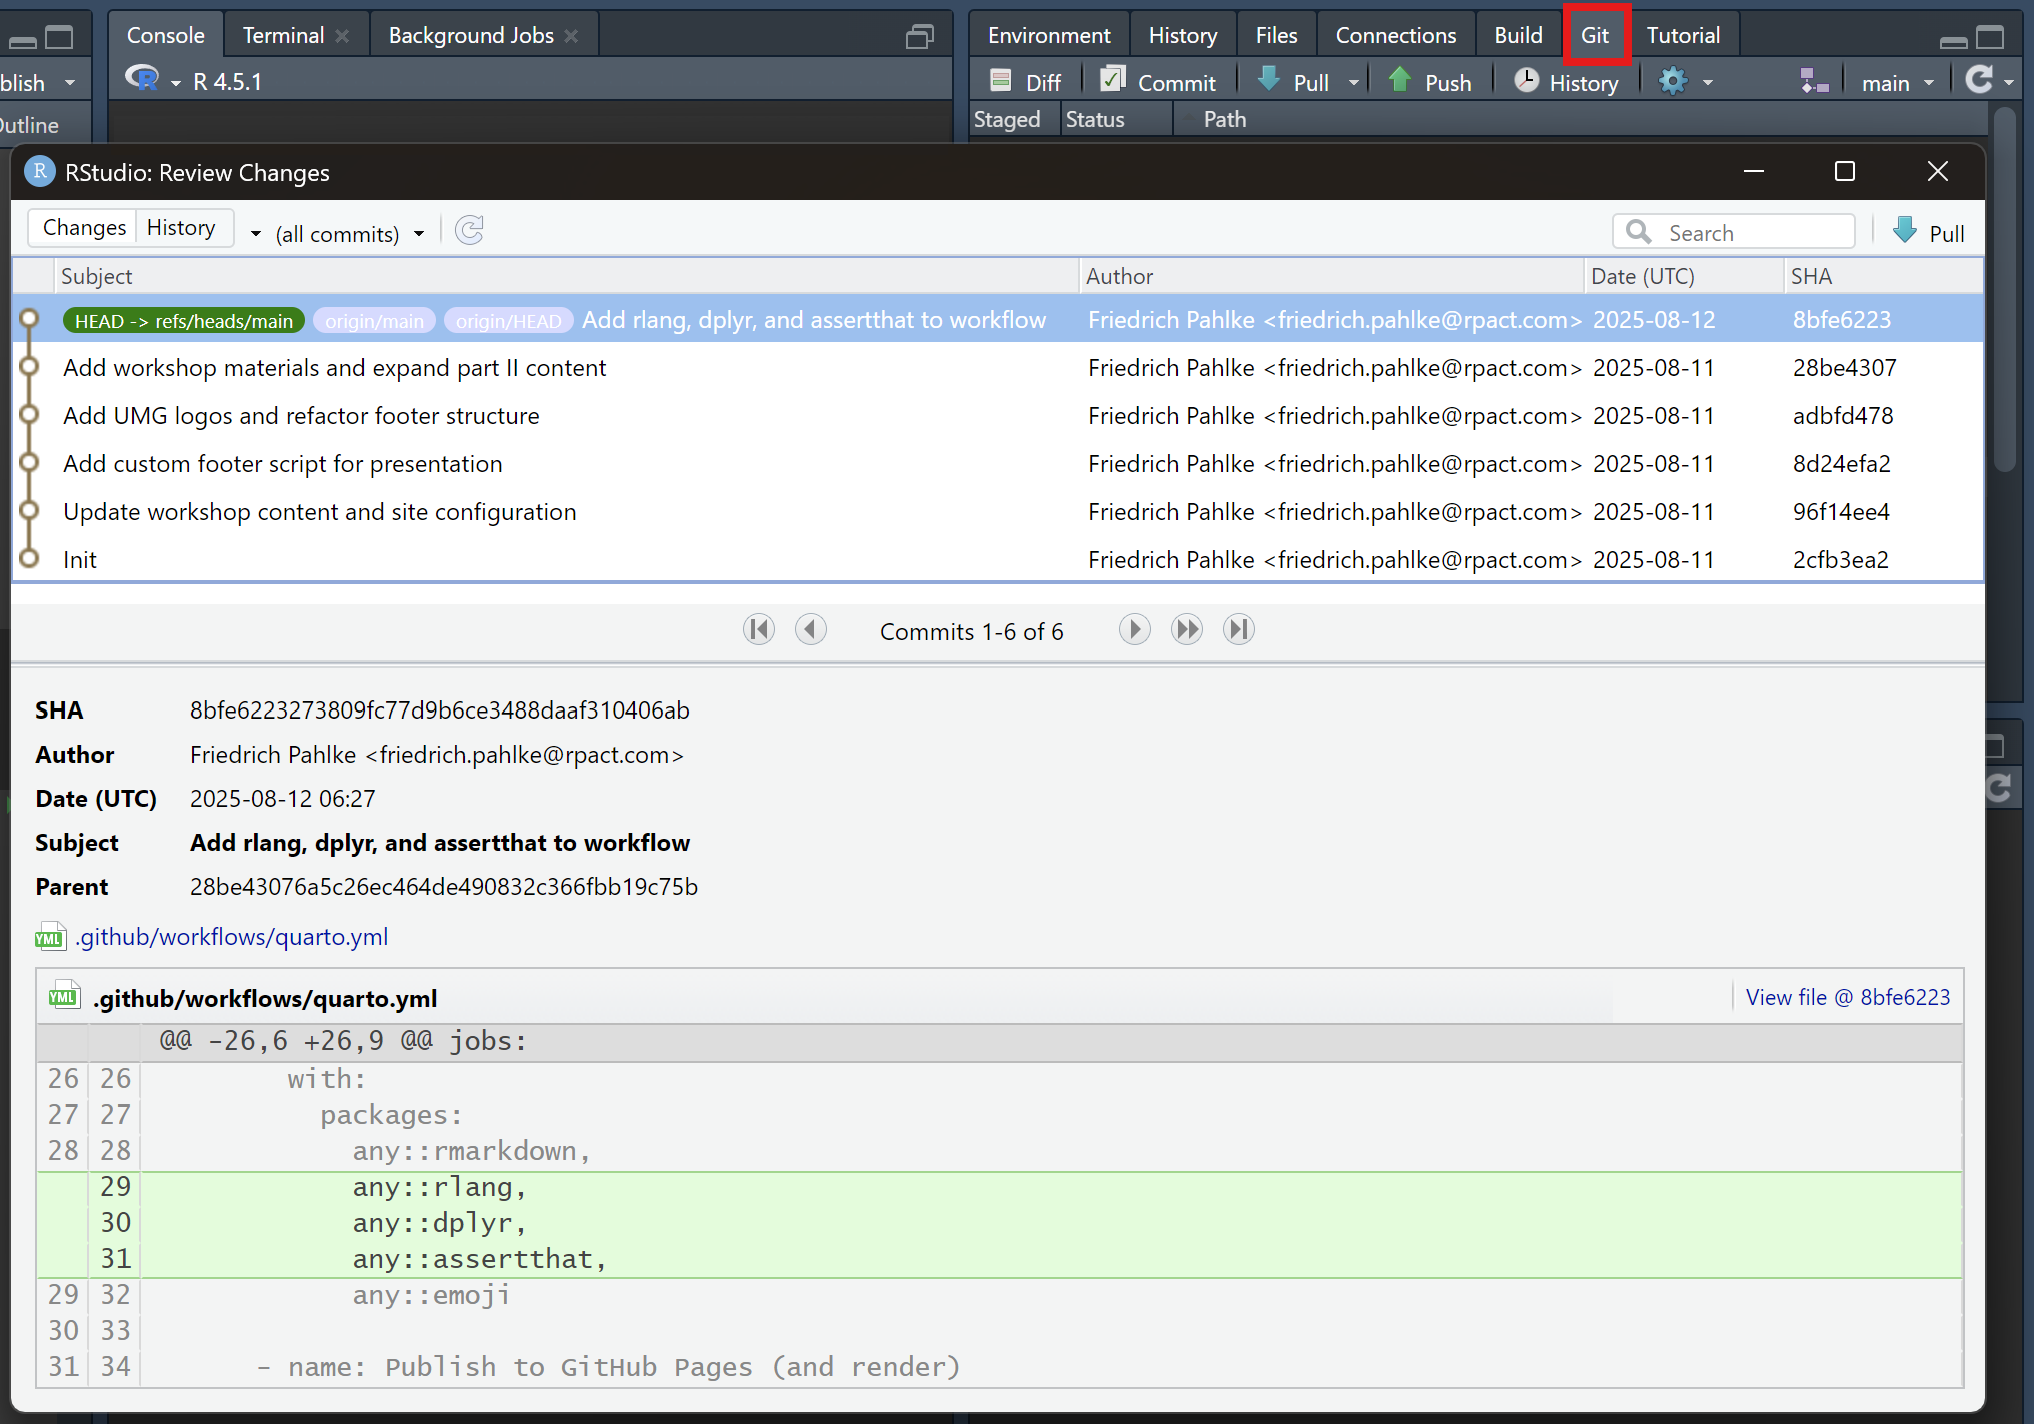
Task: Open the Environment tab
Action: (x=1048, y=35)
